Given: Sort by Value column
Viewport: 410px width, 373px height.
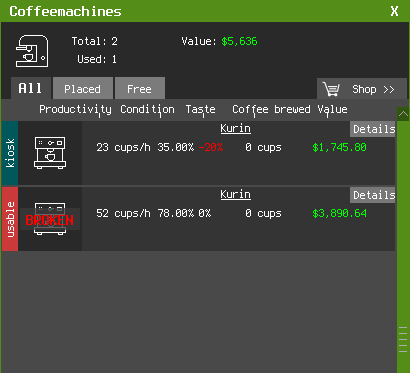Looking at the screenshot, I should click(332, 109).
